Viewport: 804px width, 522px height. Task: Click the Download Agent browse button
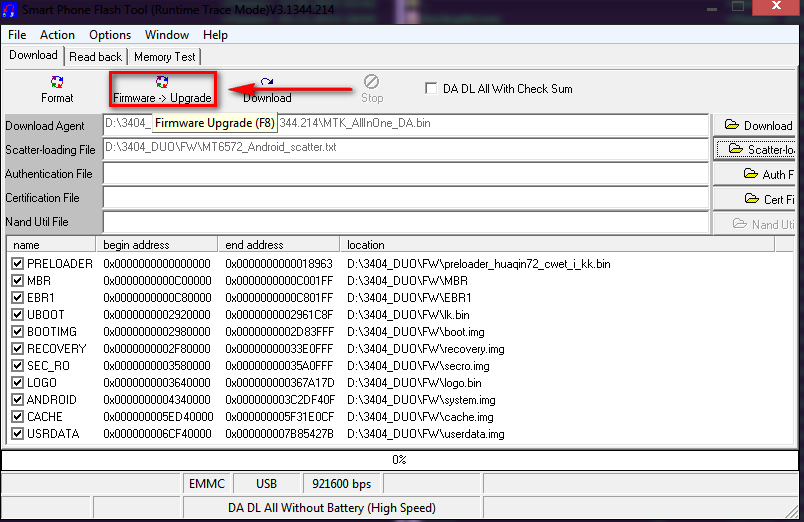[755, 125]
